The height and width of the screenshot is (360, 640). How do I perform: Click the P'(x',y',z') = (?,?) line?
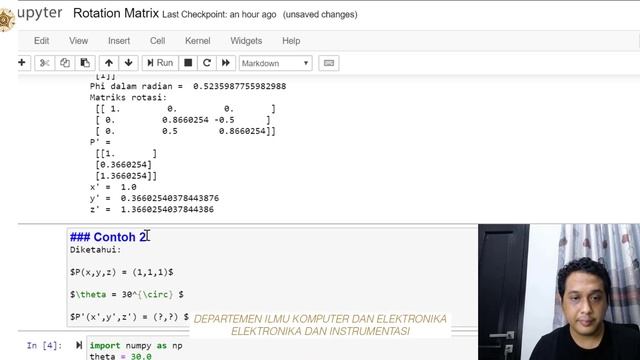129,317
